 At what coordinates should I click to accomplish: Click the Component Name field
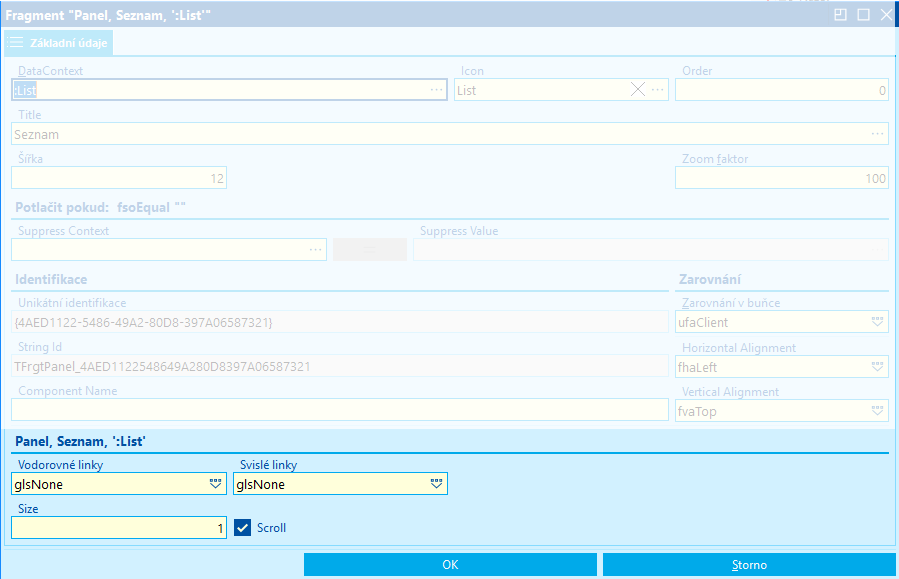tap(340, 410)
